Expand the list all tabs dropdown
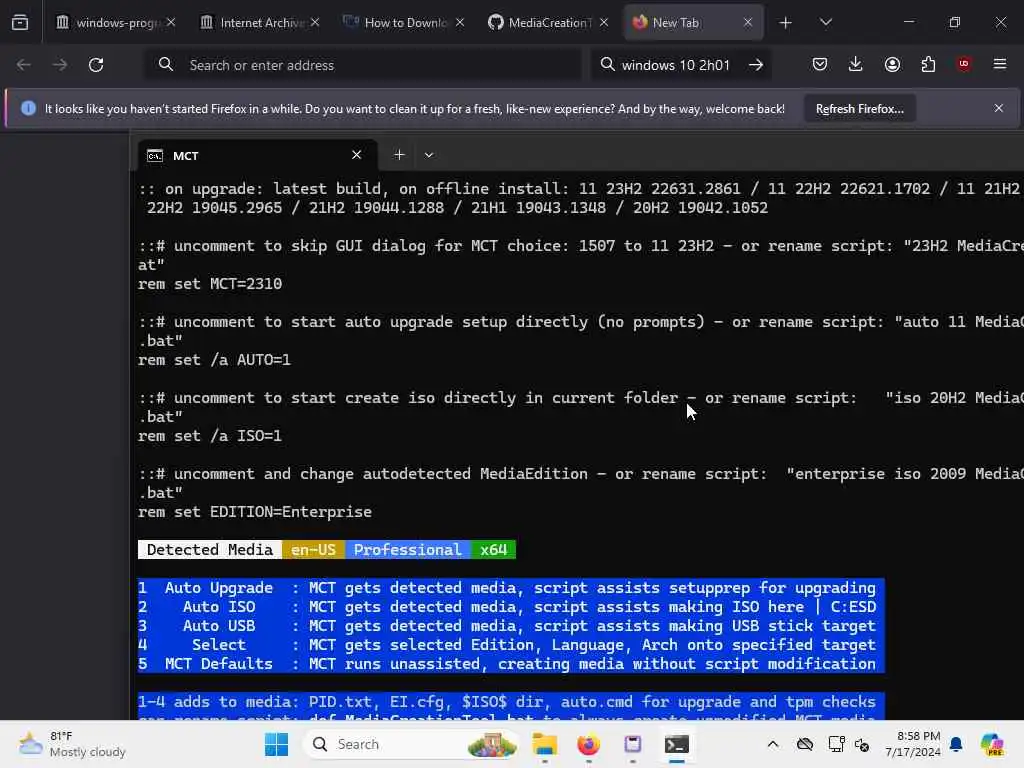Image resolution: width=1024 pixels, height=768 pixels. click(x=825, y=23)
